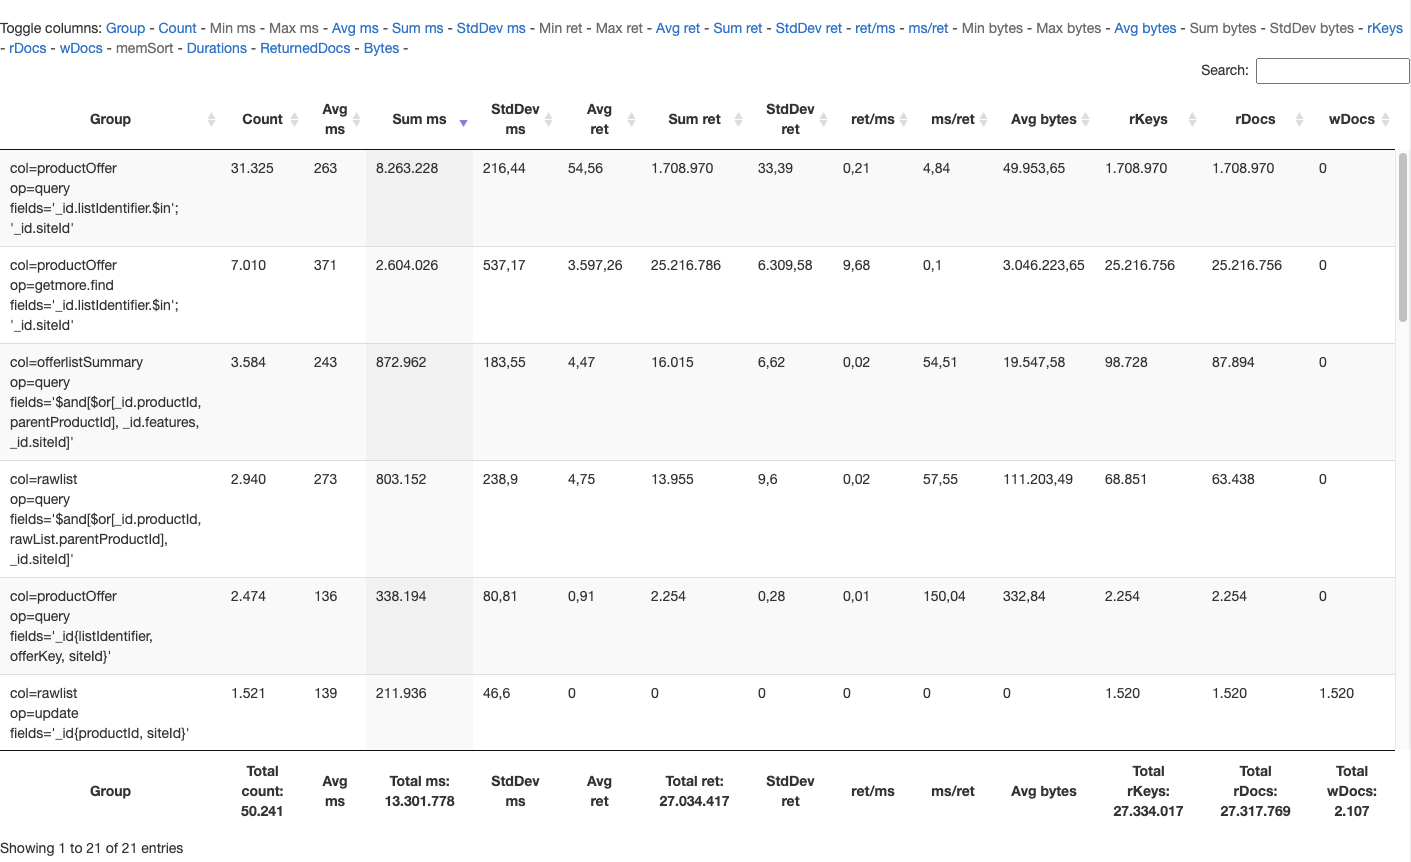Click the Total wDocs 2.107 footer
Screen dimensions: 1411x862
coord(1352,791)
